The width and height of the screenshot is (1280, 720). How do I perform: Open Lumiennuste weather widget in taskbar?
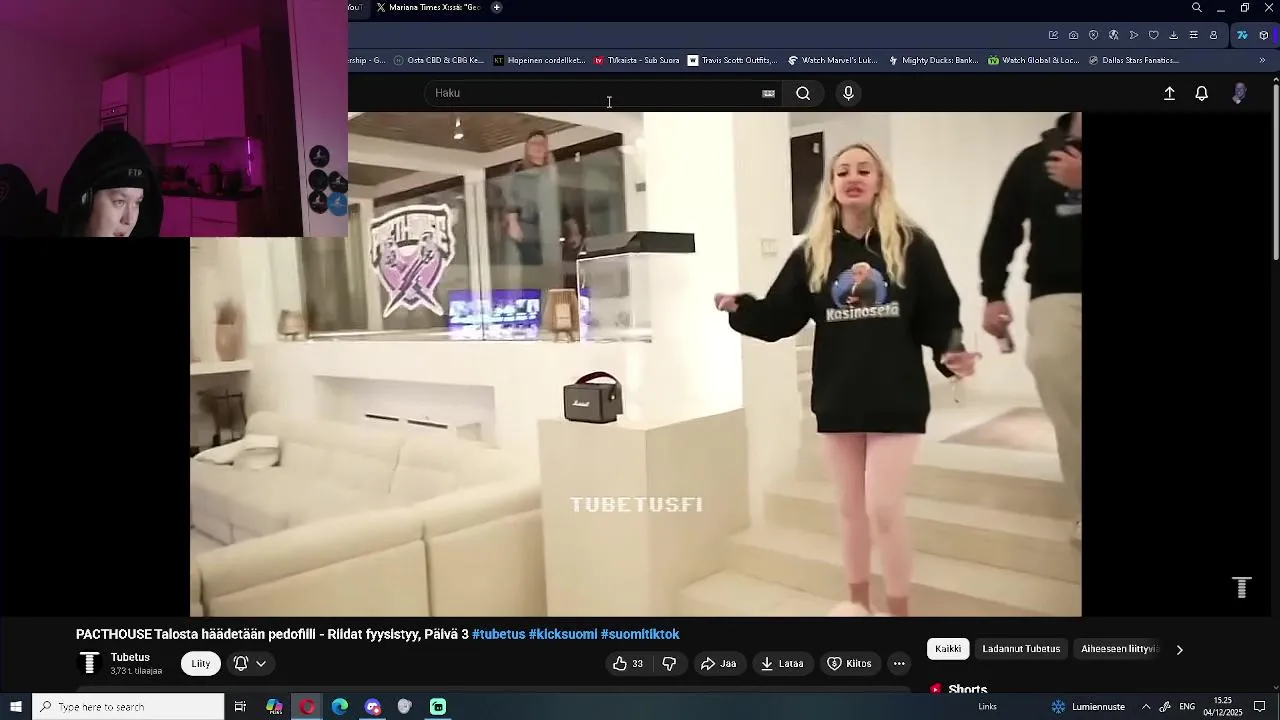[x=1088, y=707]
